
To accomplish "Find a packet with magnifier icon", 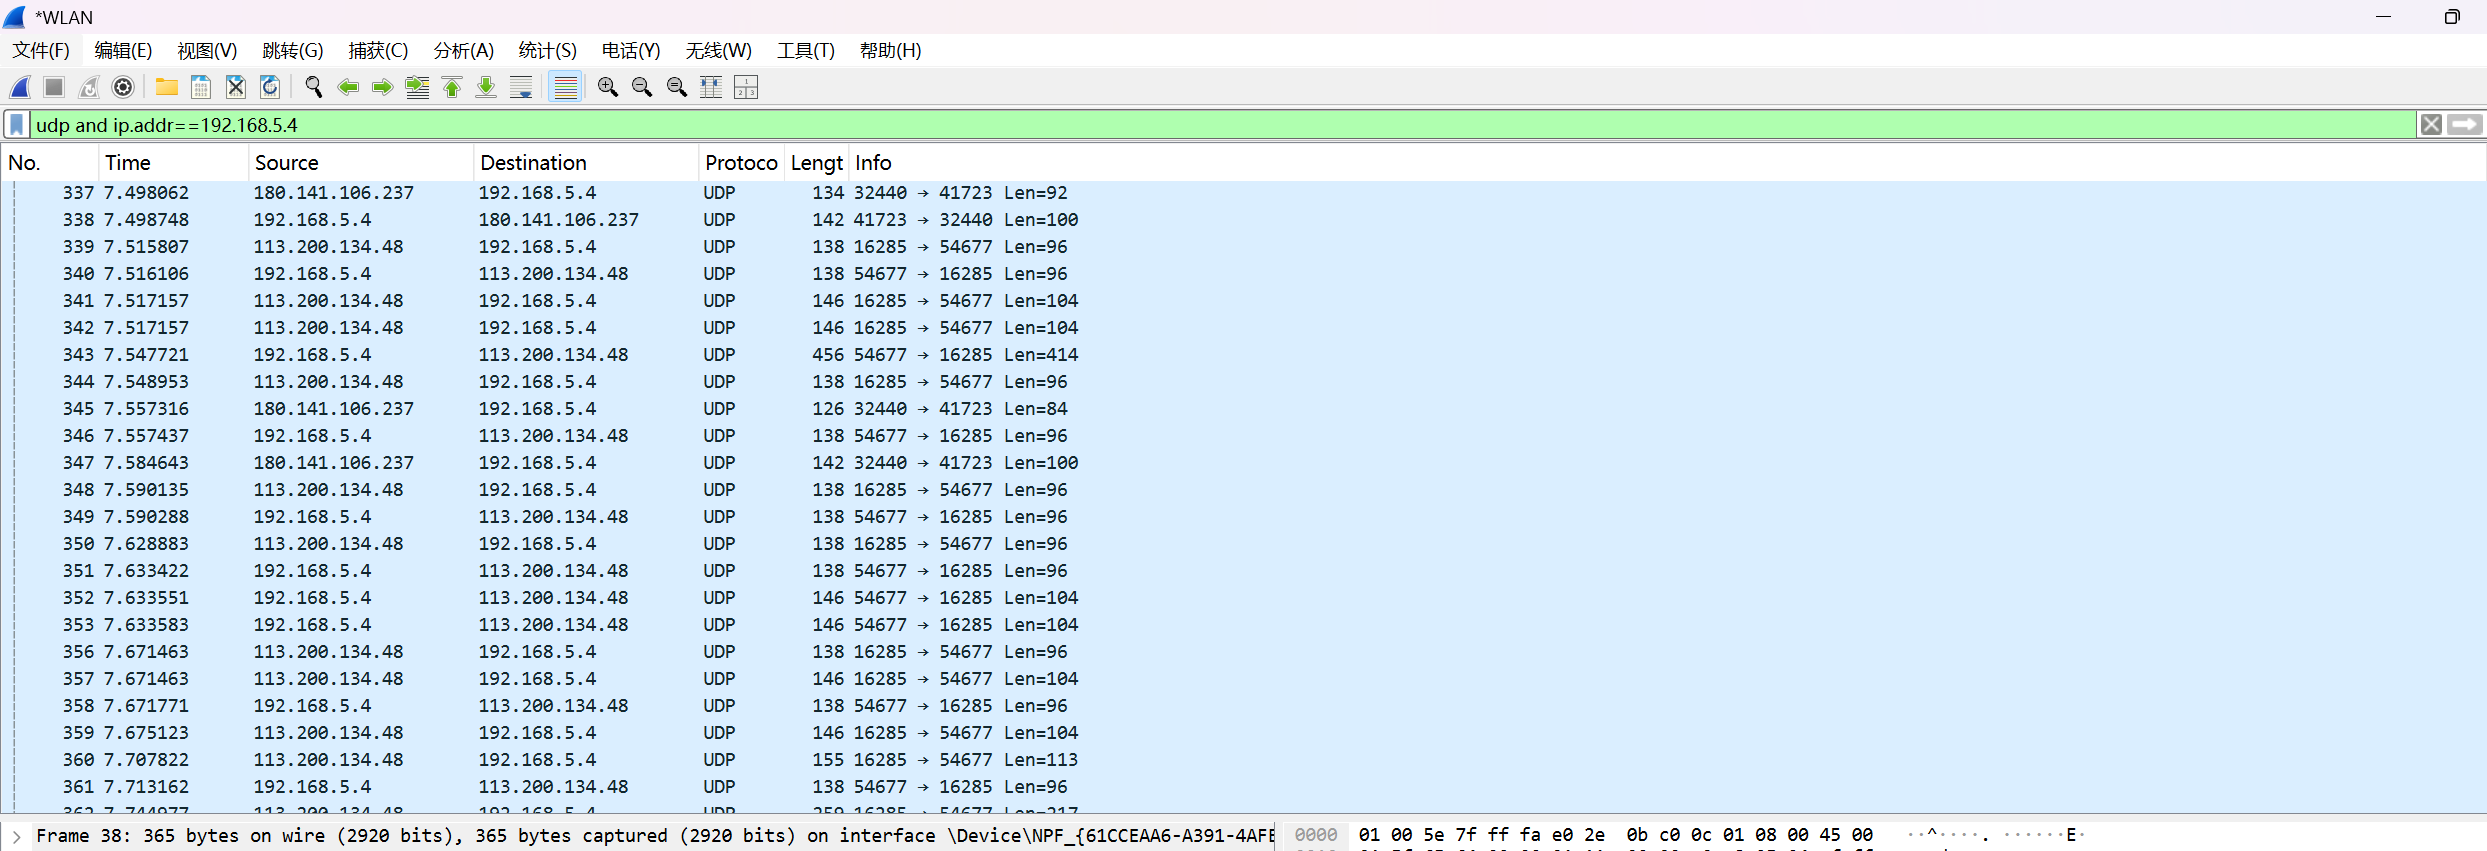I will point(314,87).
